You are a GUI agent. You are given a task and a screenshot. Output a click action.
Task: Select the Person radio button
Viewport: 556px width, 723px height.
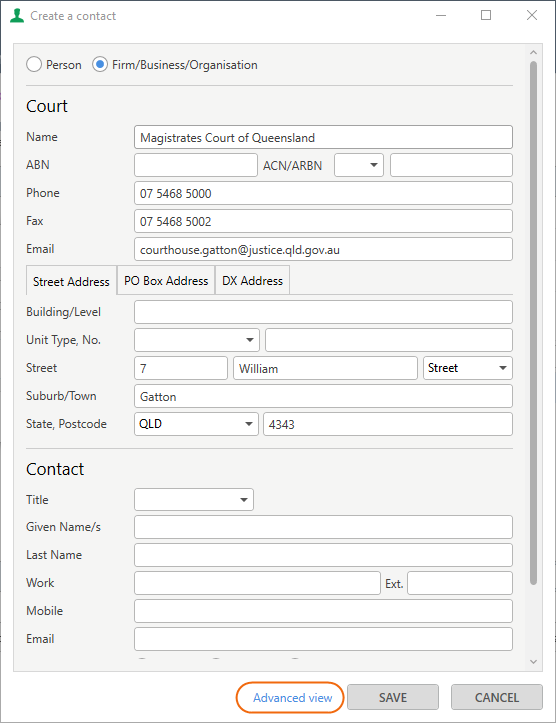click(34, 65)
